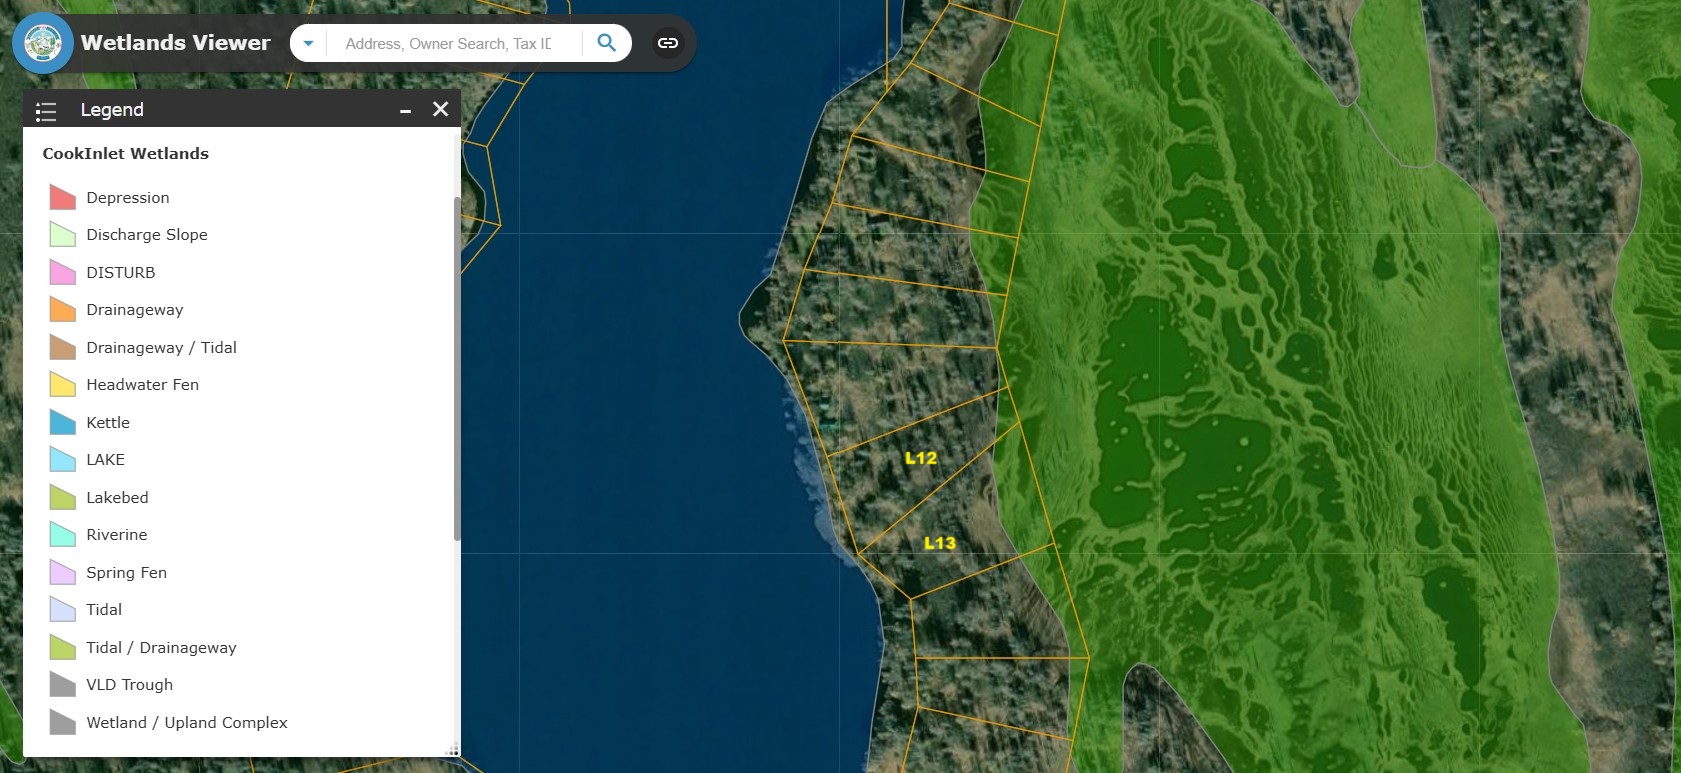Select the Drainageway orange legend swatch

pyautogui.click(x=63, y=310)
